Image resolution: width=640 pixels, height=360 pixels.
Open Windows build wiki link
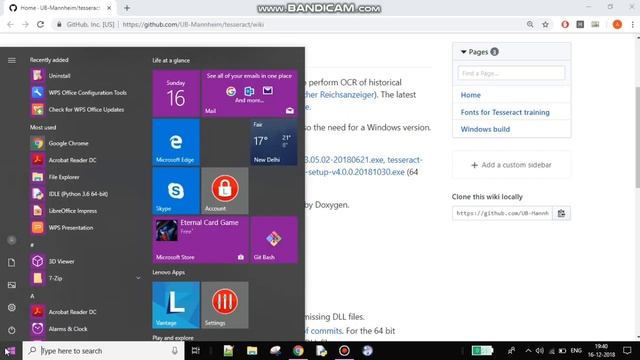coord(485,129)
